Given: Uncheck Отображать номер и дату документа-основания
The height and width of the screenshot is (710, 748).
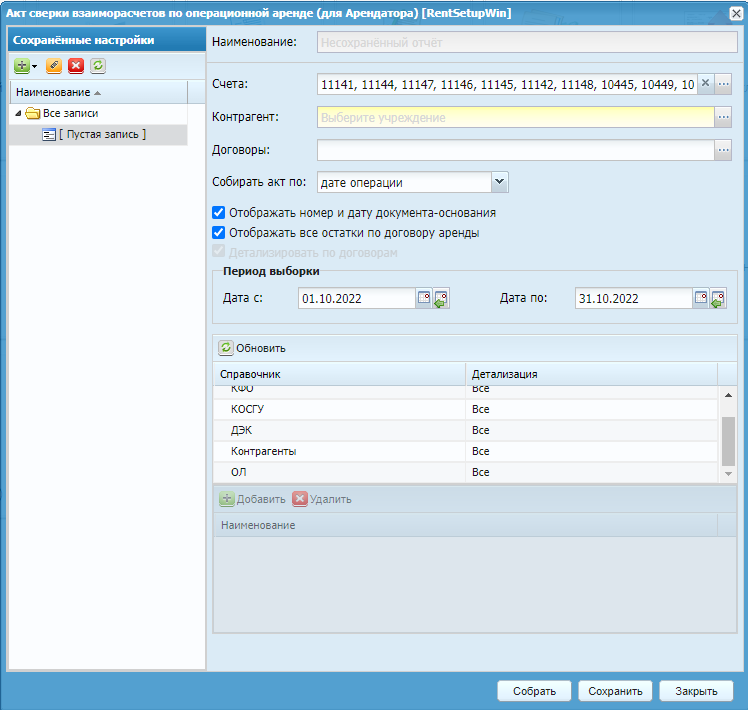Looking at the screenshot, I should click(219, 213).
